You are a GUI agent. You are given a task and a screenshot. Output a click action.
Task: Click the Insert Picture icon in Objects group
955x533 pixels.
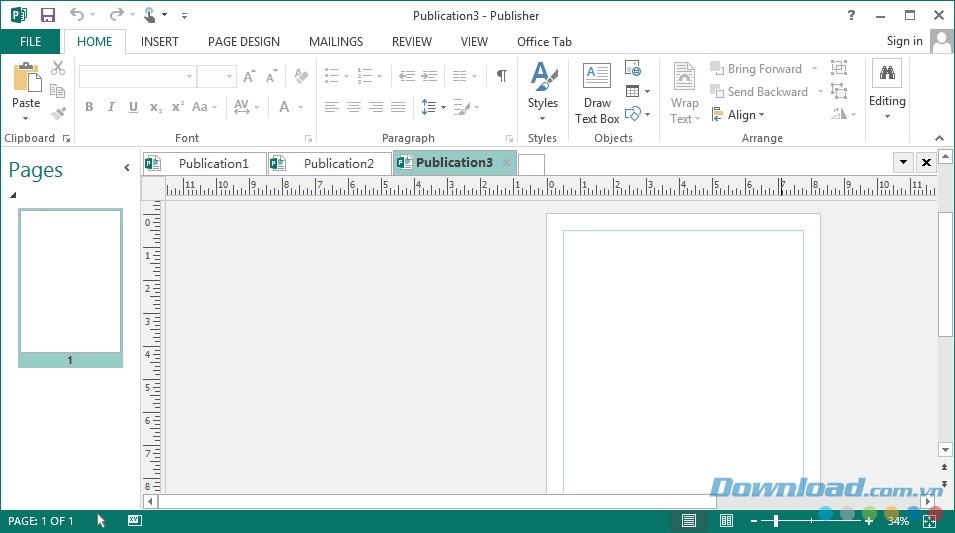[x=632, y=68]
